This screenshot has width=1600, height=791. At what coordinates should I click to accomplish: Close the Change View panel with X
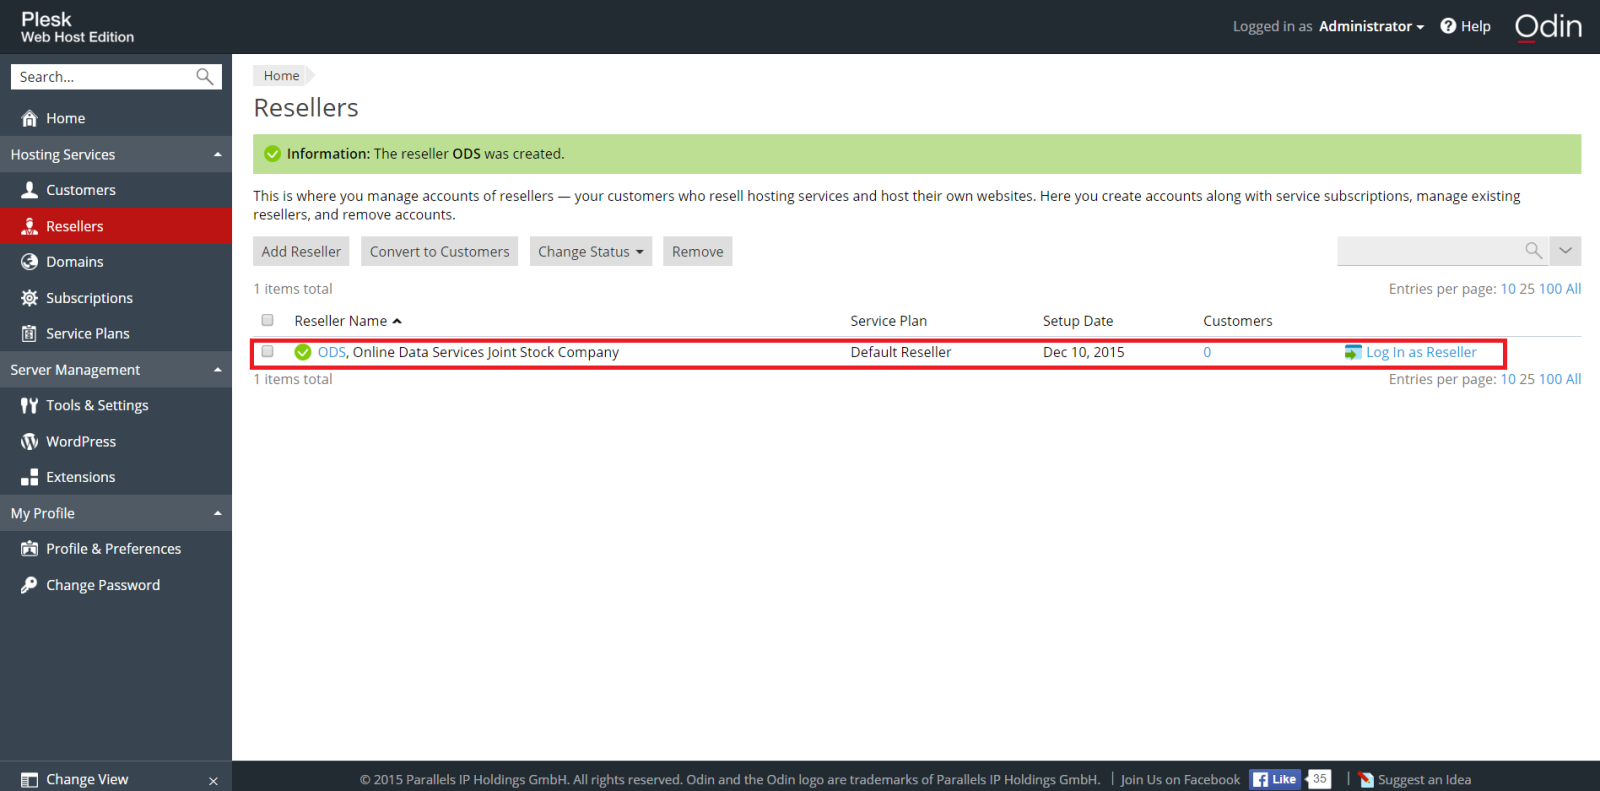tap(213, 780)
